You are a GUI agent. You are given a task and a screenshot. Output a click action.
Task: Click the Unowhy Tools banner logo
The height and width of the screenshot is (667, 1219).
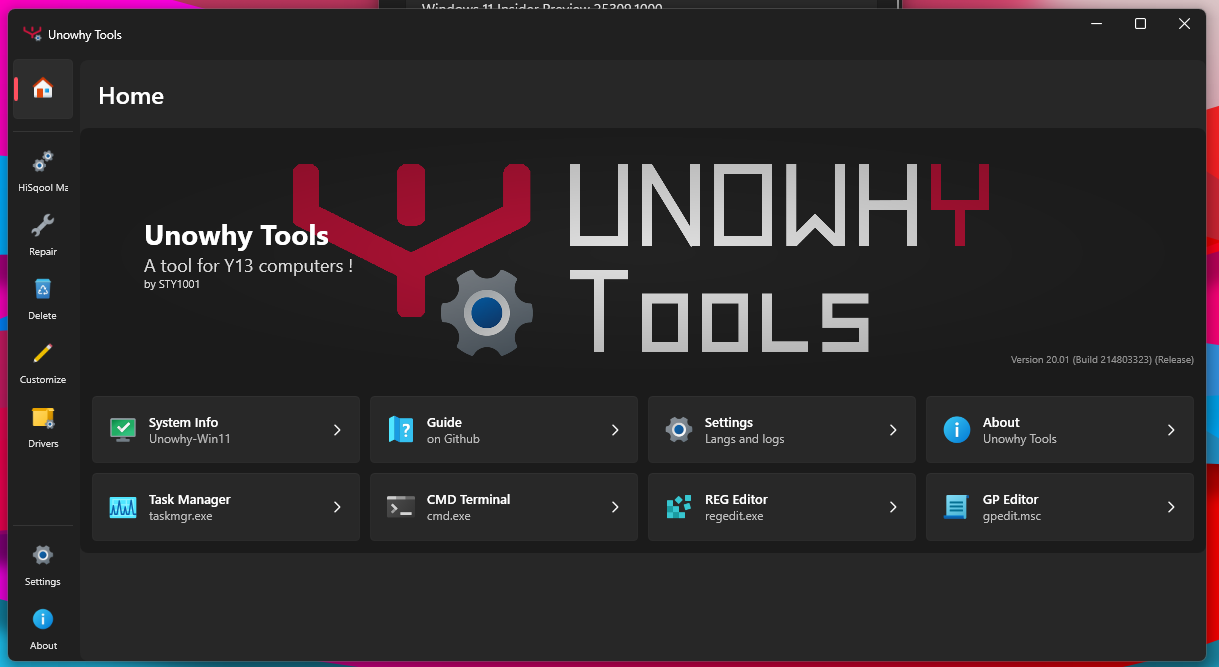pyautogui.click(x=640, y=258)
